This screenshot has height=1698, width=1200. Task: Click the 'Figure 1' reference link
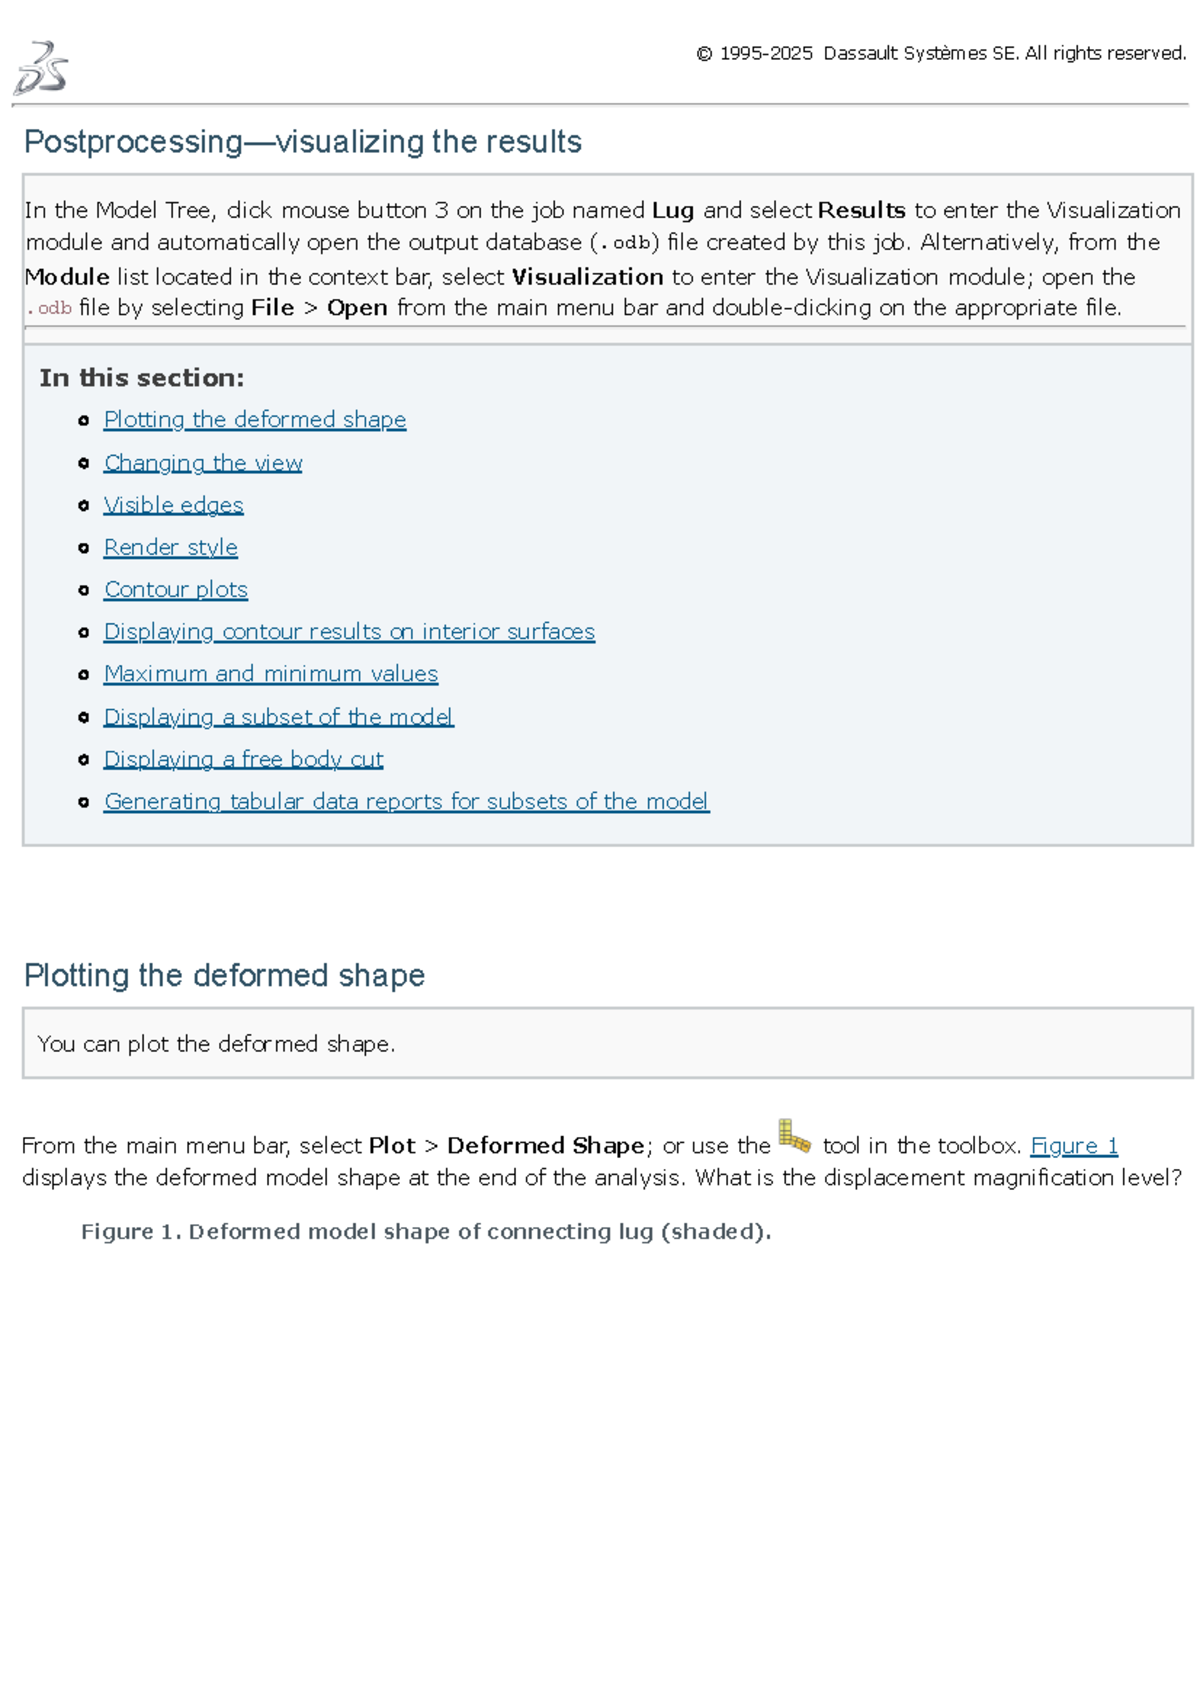click(1074, 1146)
